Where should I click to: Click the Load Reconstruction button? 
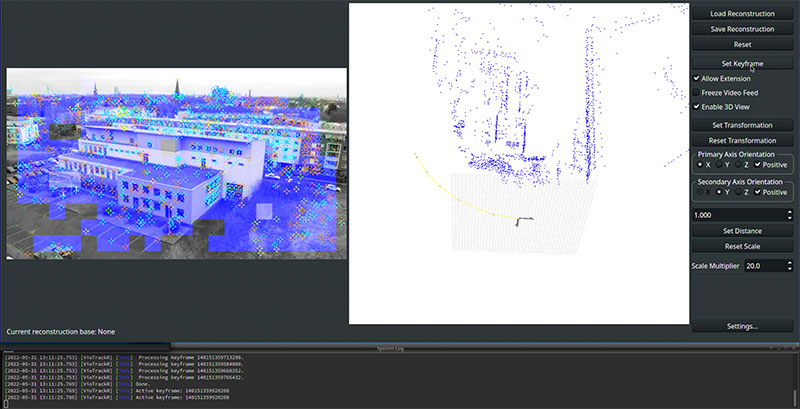click(x=742, y=13)
